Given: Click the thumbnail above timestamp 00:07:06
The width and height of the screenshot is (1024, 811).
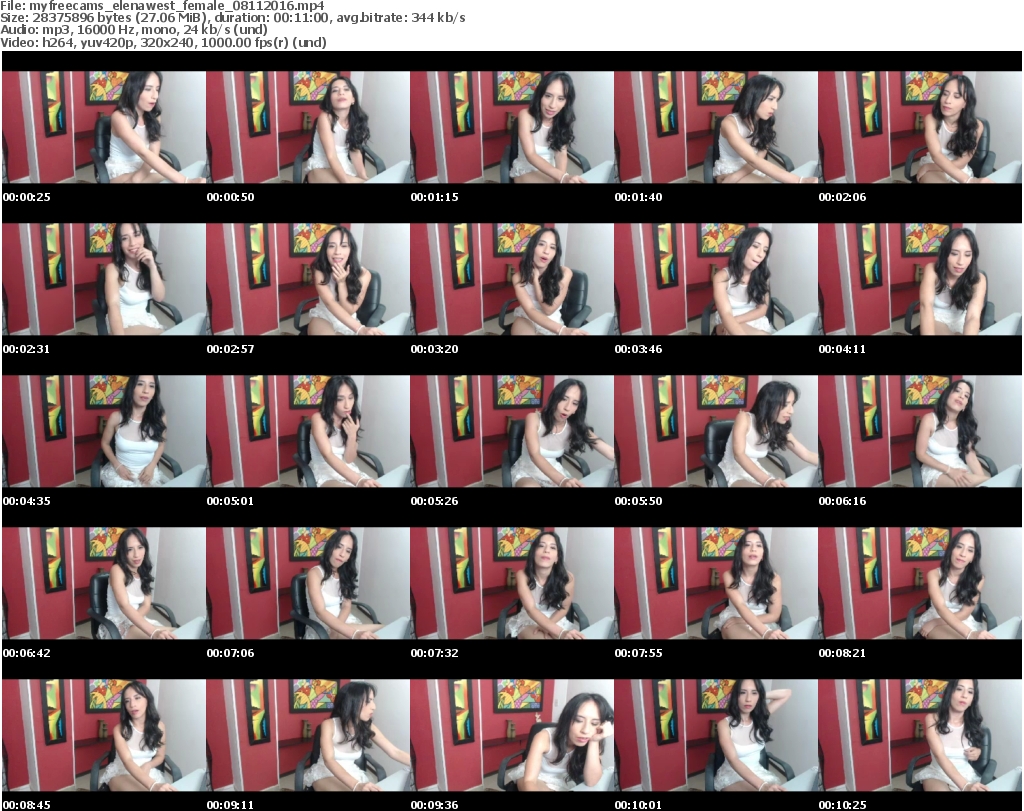Looking at the screenshot, I should pos(308,583).
